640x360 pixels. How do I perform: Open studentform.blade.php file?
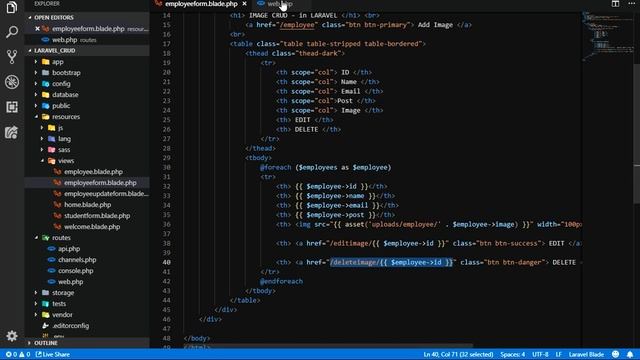coord(97,216)
